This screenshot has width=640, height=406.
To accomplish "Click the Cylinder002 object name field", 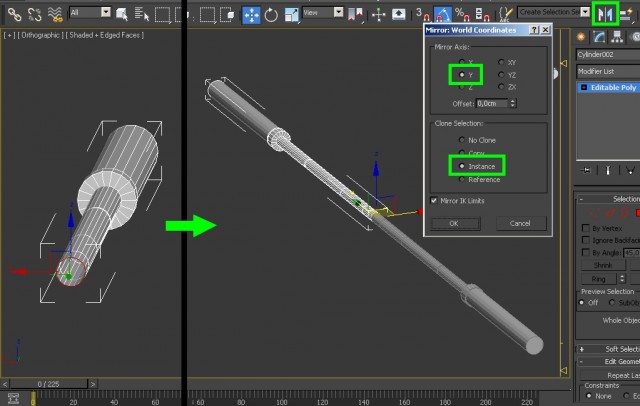I will [x=608, y=54].
